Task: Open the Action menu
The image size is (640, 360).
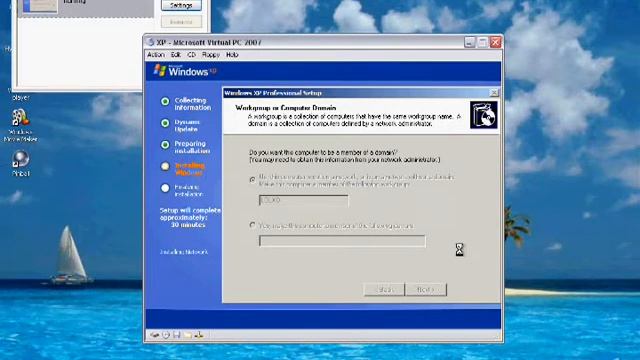Action: (x=156, y=55)
